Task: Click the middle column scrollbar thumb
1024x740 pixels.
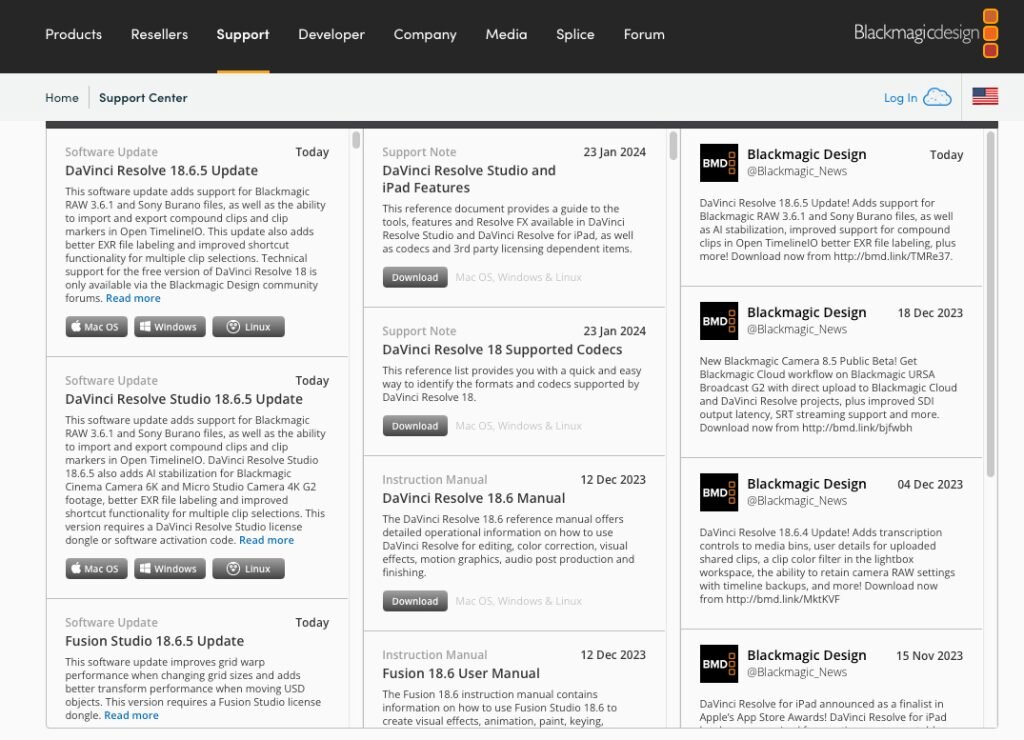Action: coord(673,146)
